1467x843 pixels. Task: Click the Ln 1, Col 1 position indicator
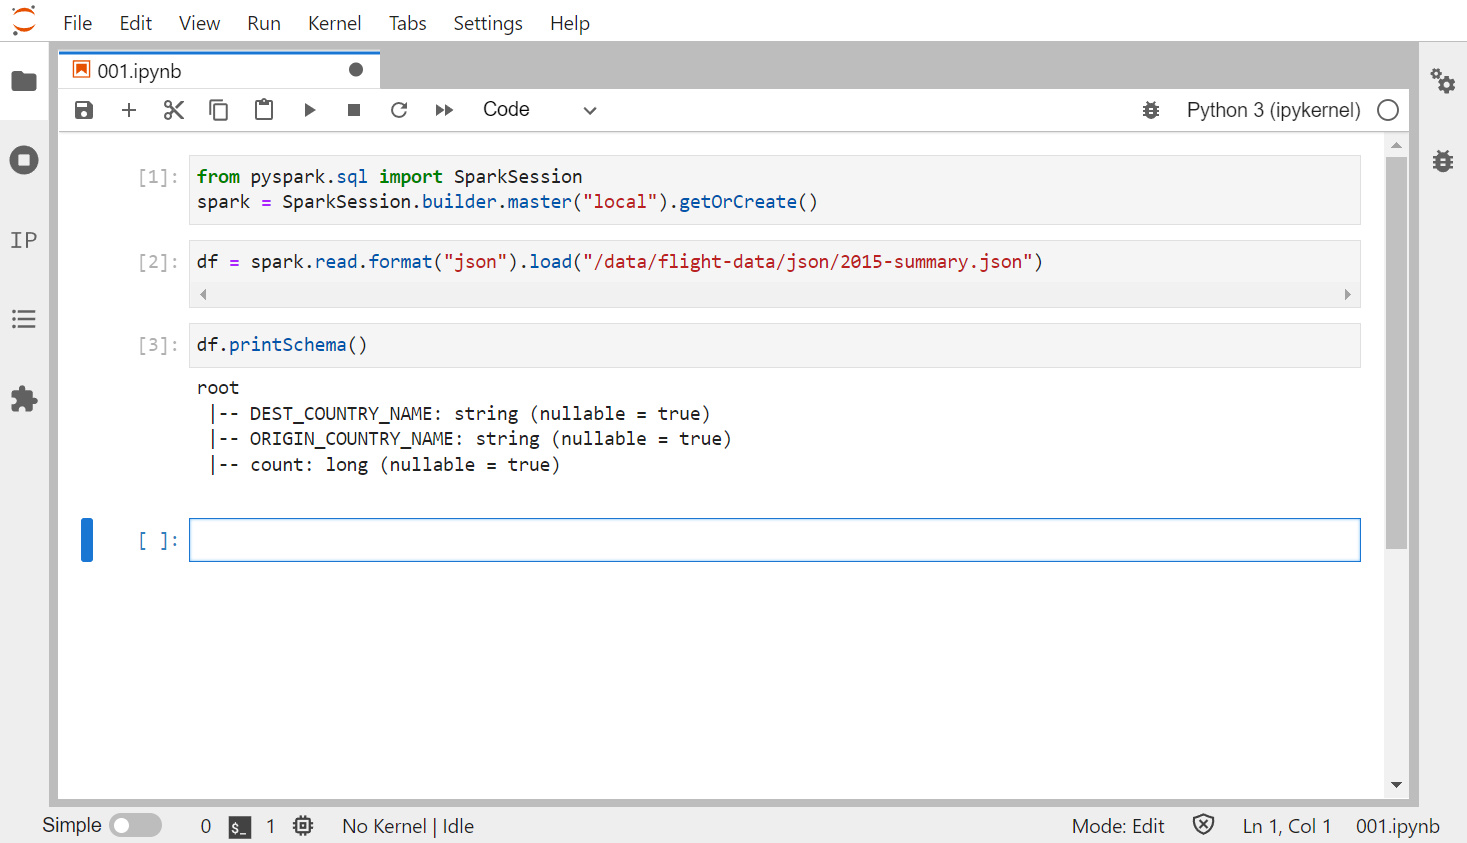[x=1287, y=826]
